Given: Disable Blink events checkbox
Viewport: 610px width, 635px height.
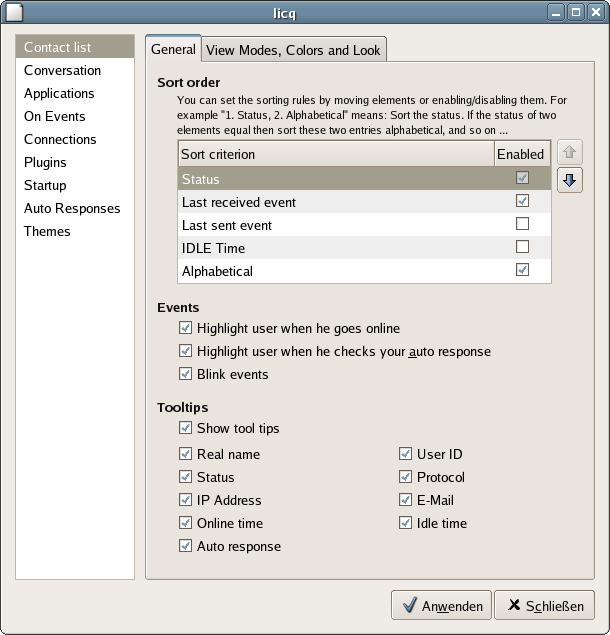Looking at the screenshot, I should pos(185,374).
